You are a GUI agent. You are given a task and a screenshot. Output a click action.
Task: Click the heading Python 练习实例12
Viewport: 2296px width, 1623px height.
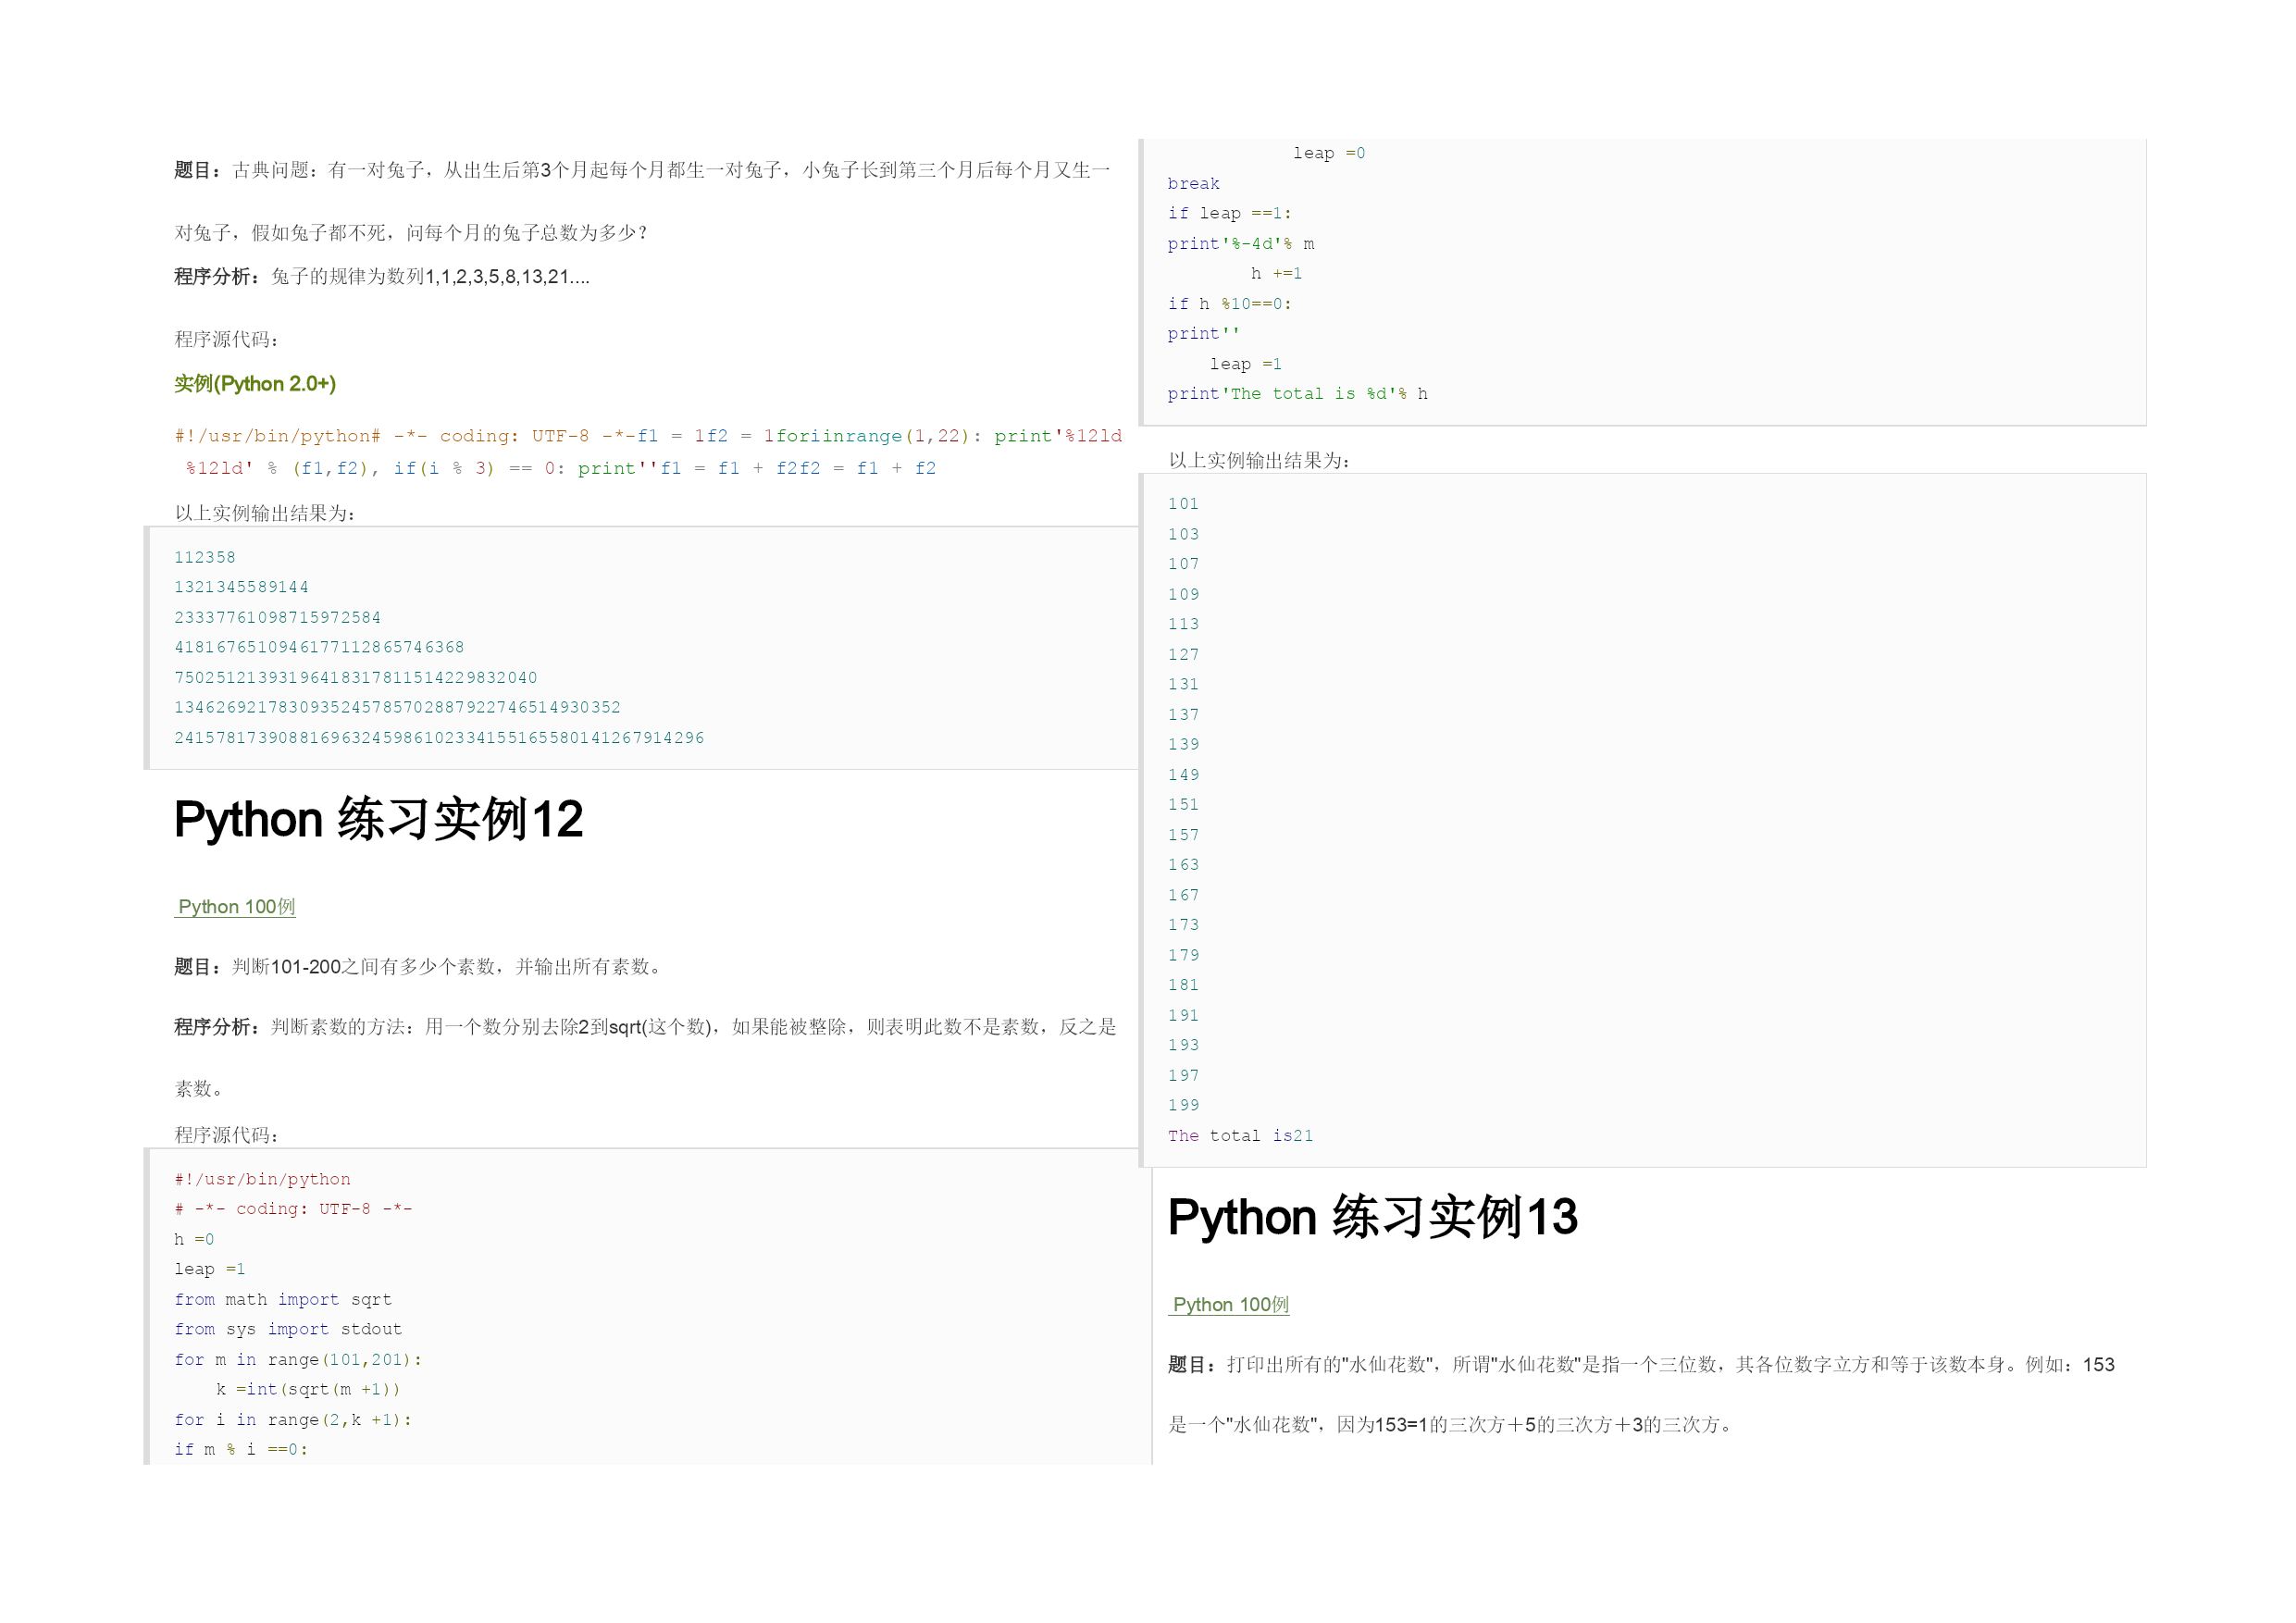pyautogui.click(x=378, y=820)
